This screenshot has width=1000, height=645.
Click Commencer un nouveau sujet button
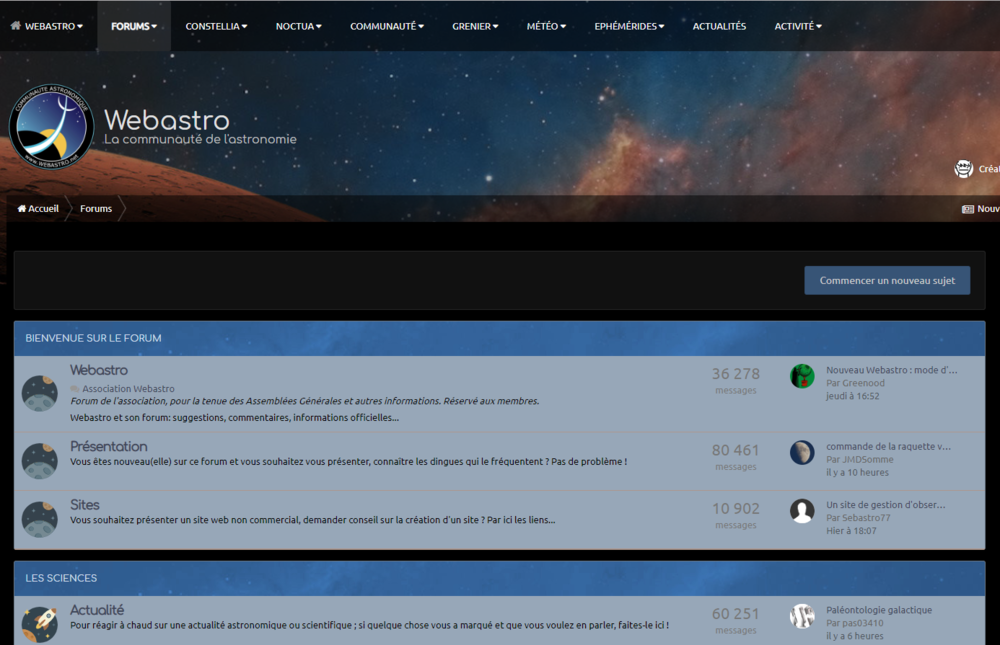887,280
